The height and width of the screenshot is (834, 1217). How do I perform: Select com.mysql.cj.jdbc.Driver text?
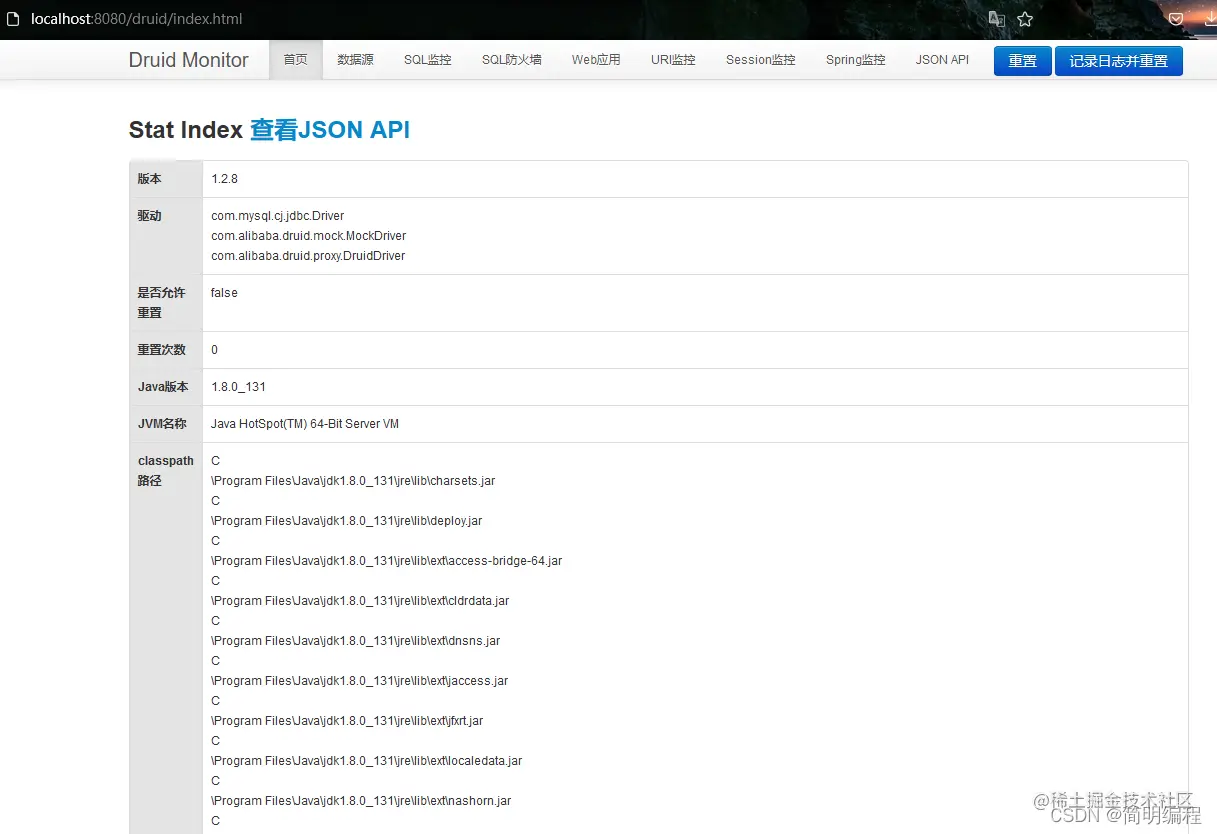click(277, 216)
